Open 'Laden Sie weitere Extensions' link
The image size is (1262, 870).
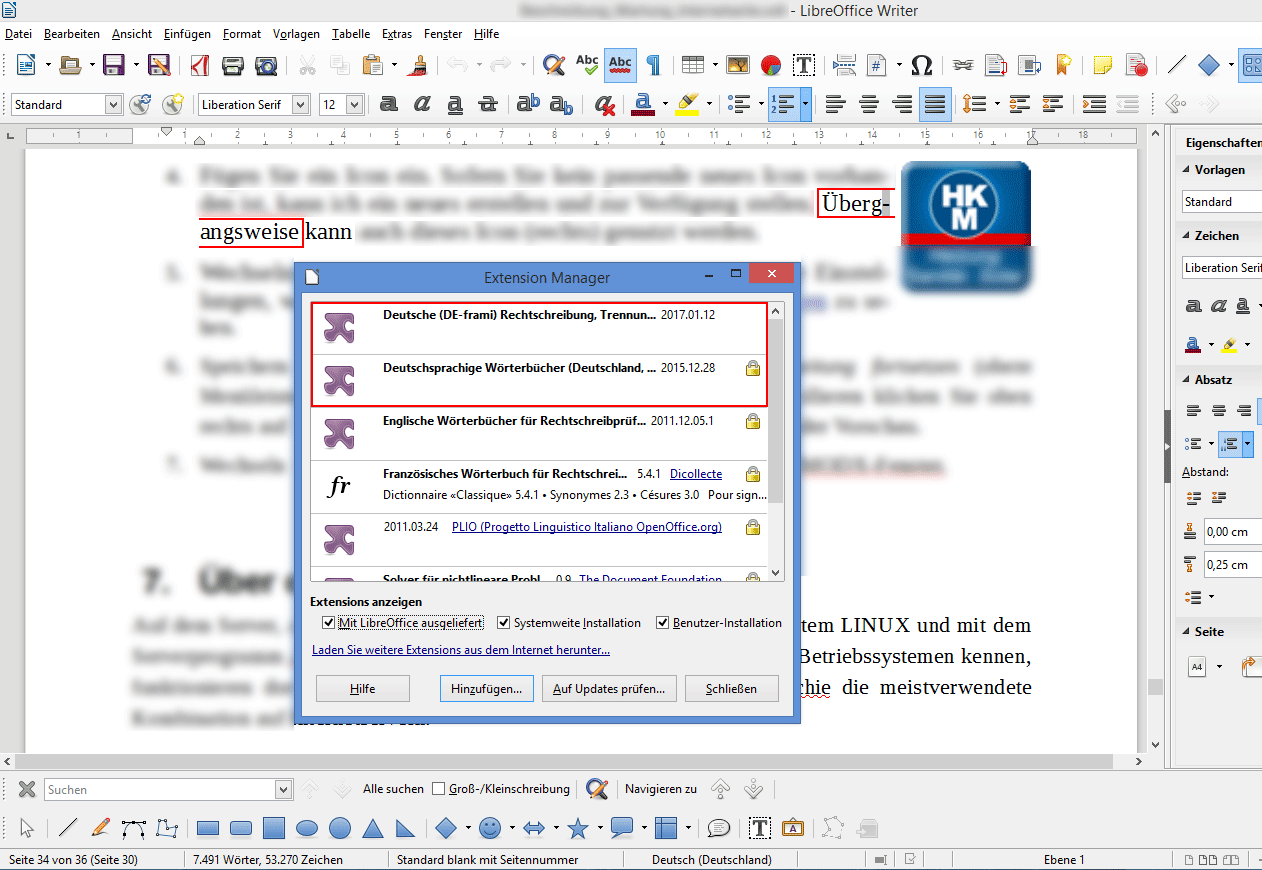coord(461,650)
